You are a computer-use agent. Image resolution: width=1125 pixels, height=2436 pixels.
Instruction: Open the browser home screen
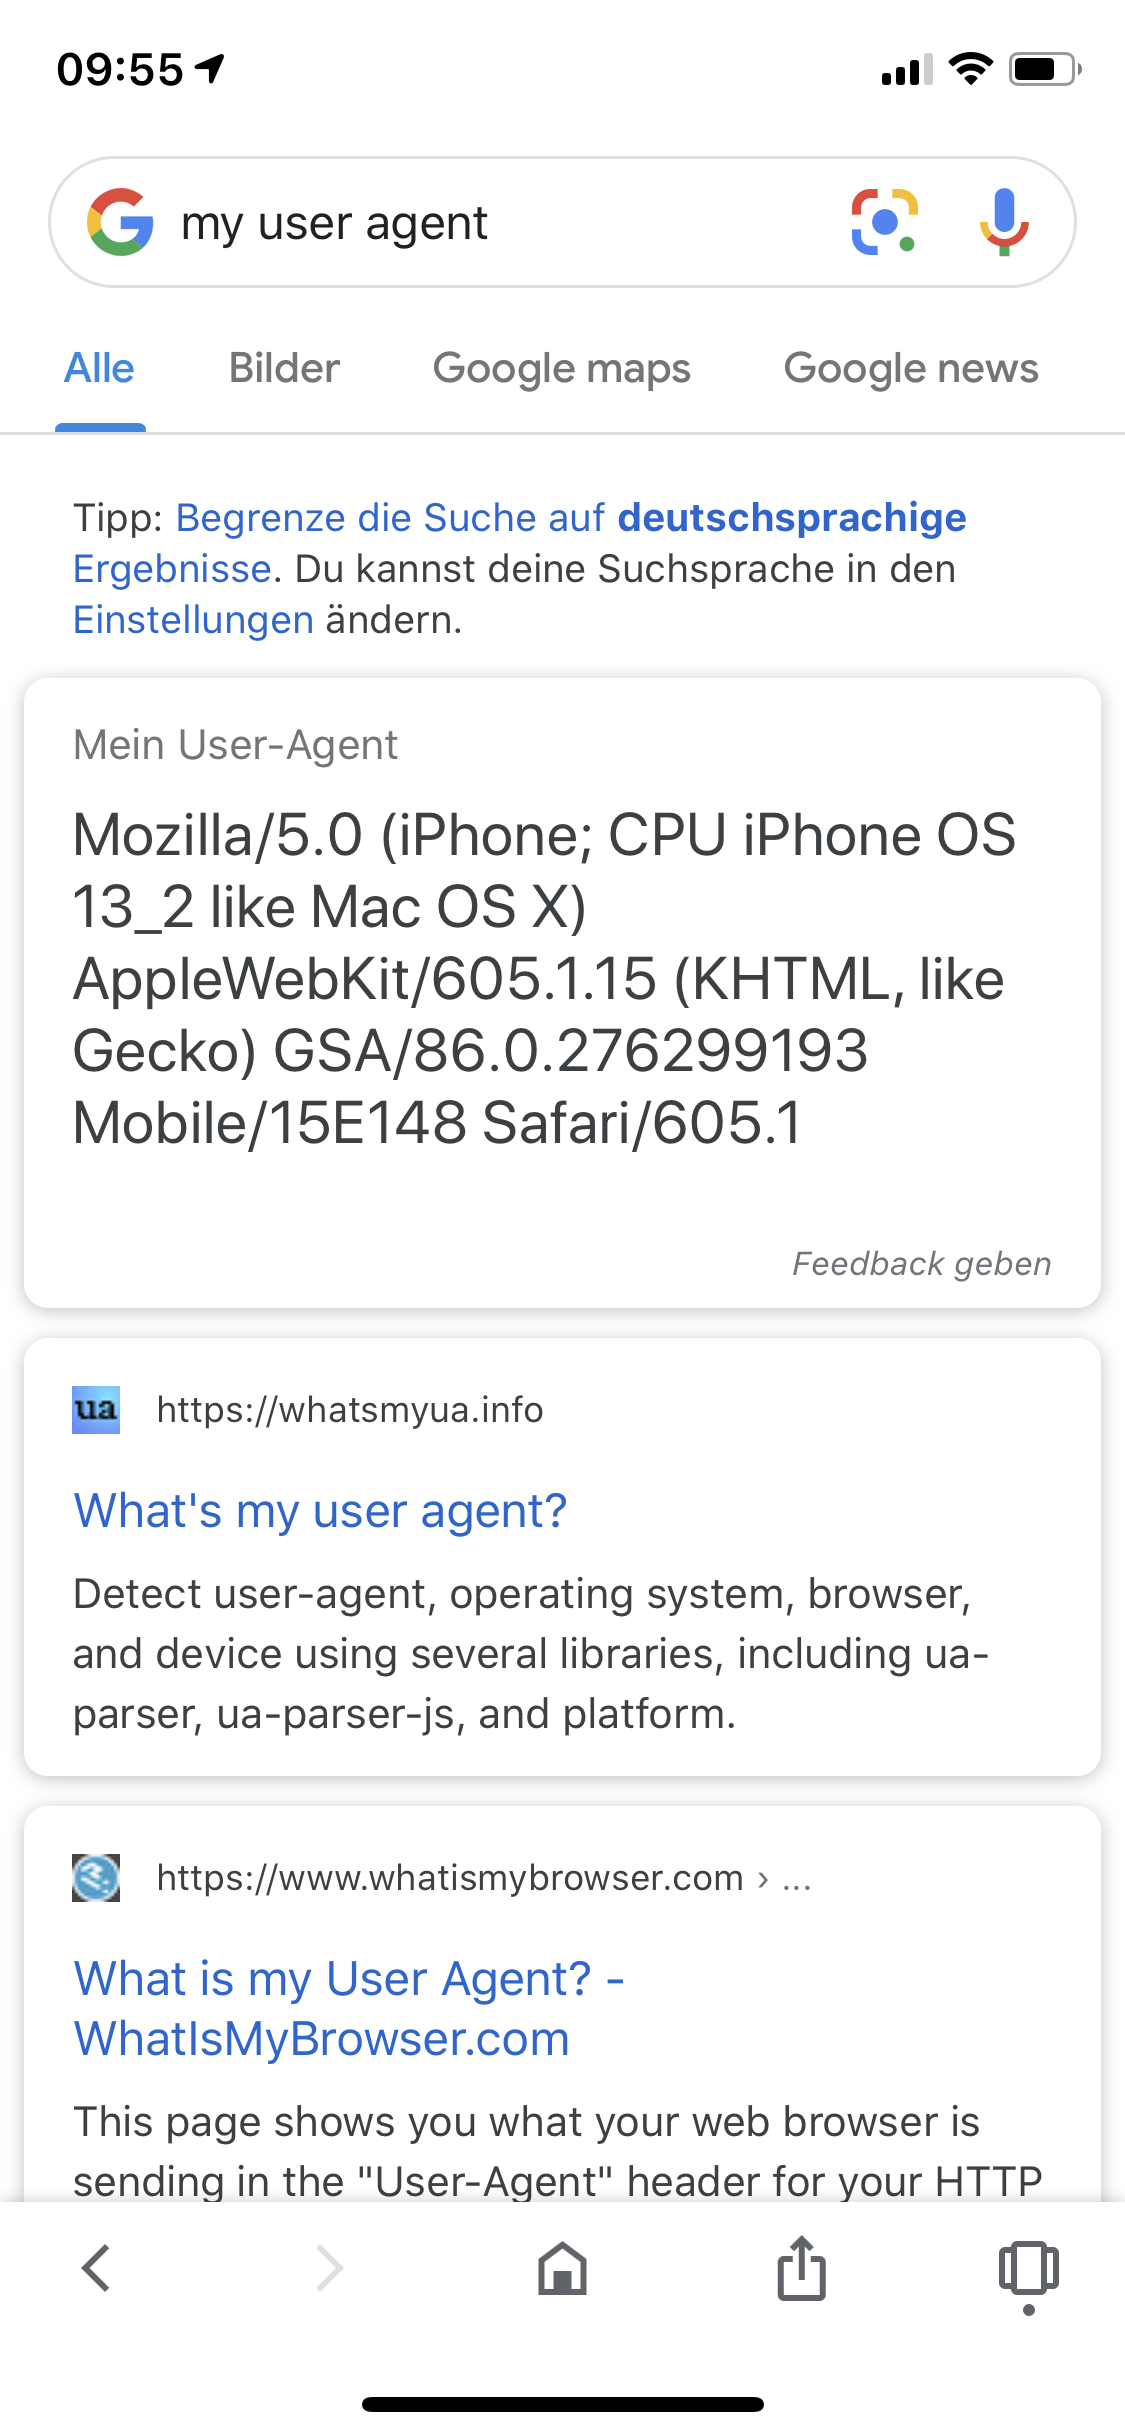(x=562, y=2268)
